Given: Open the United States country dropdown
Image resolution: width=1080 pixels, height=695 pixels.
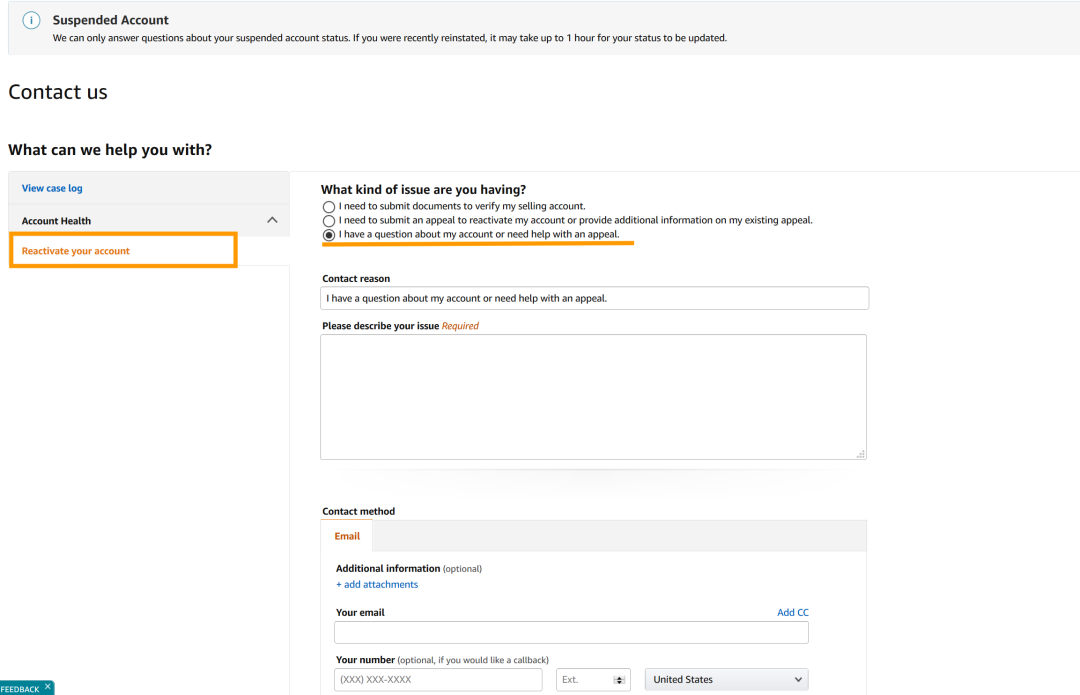Looking at the screenshot, I should click(x=726, y=680).
